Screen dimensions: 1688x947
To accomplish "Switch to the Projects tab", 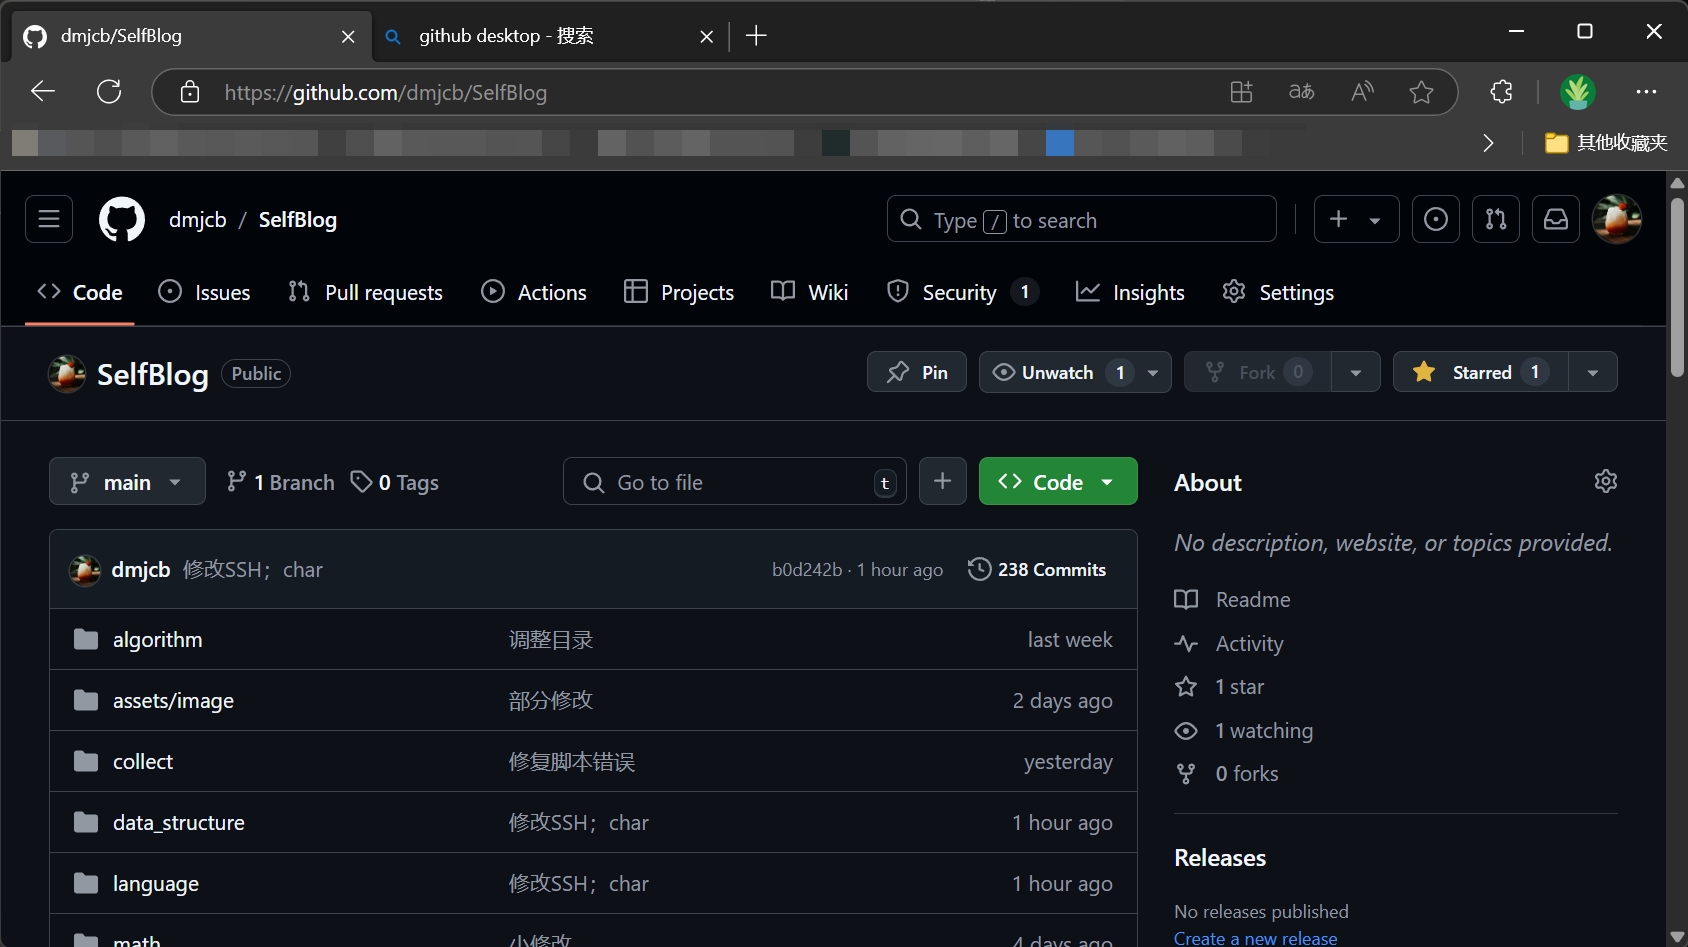I will pos(679,292).
